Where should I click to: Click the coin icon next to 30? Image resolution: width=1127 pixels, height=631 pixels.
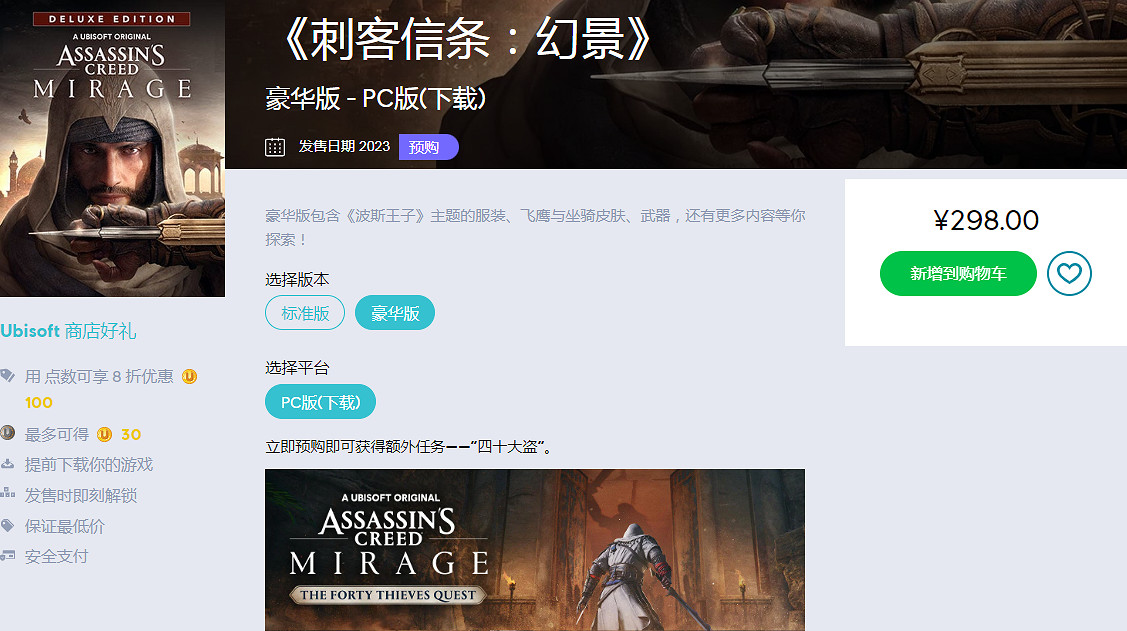coord(104,434)
